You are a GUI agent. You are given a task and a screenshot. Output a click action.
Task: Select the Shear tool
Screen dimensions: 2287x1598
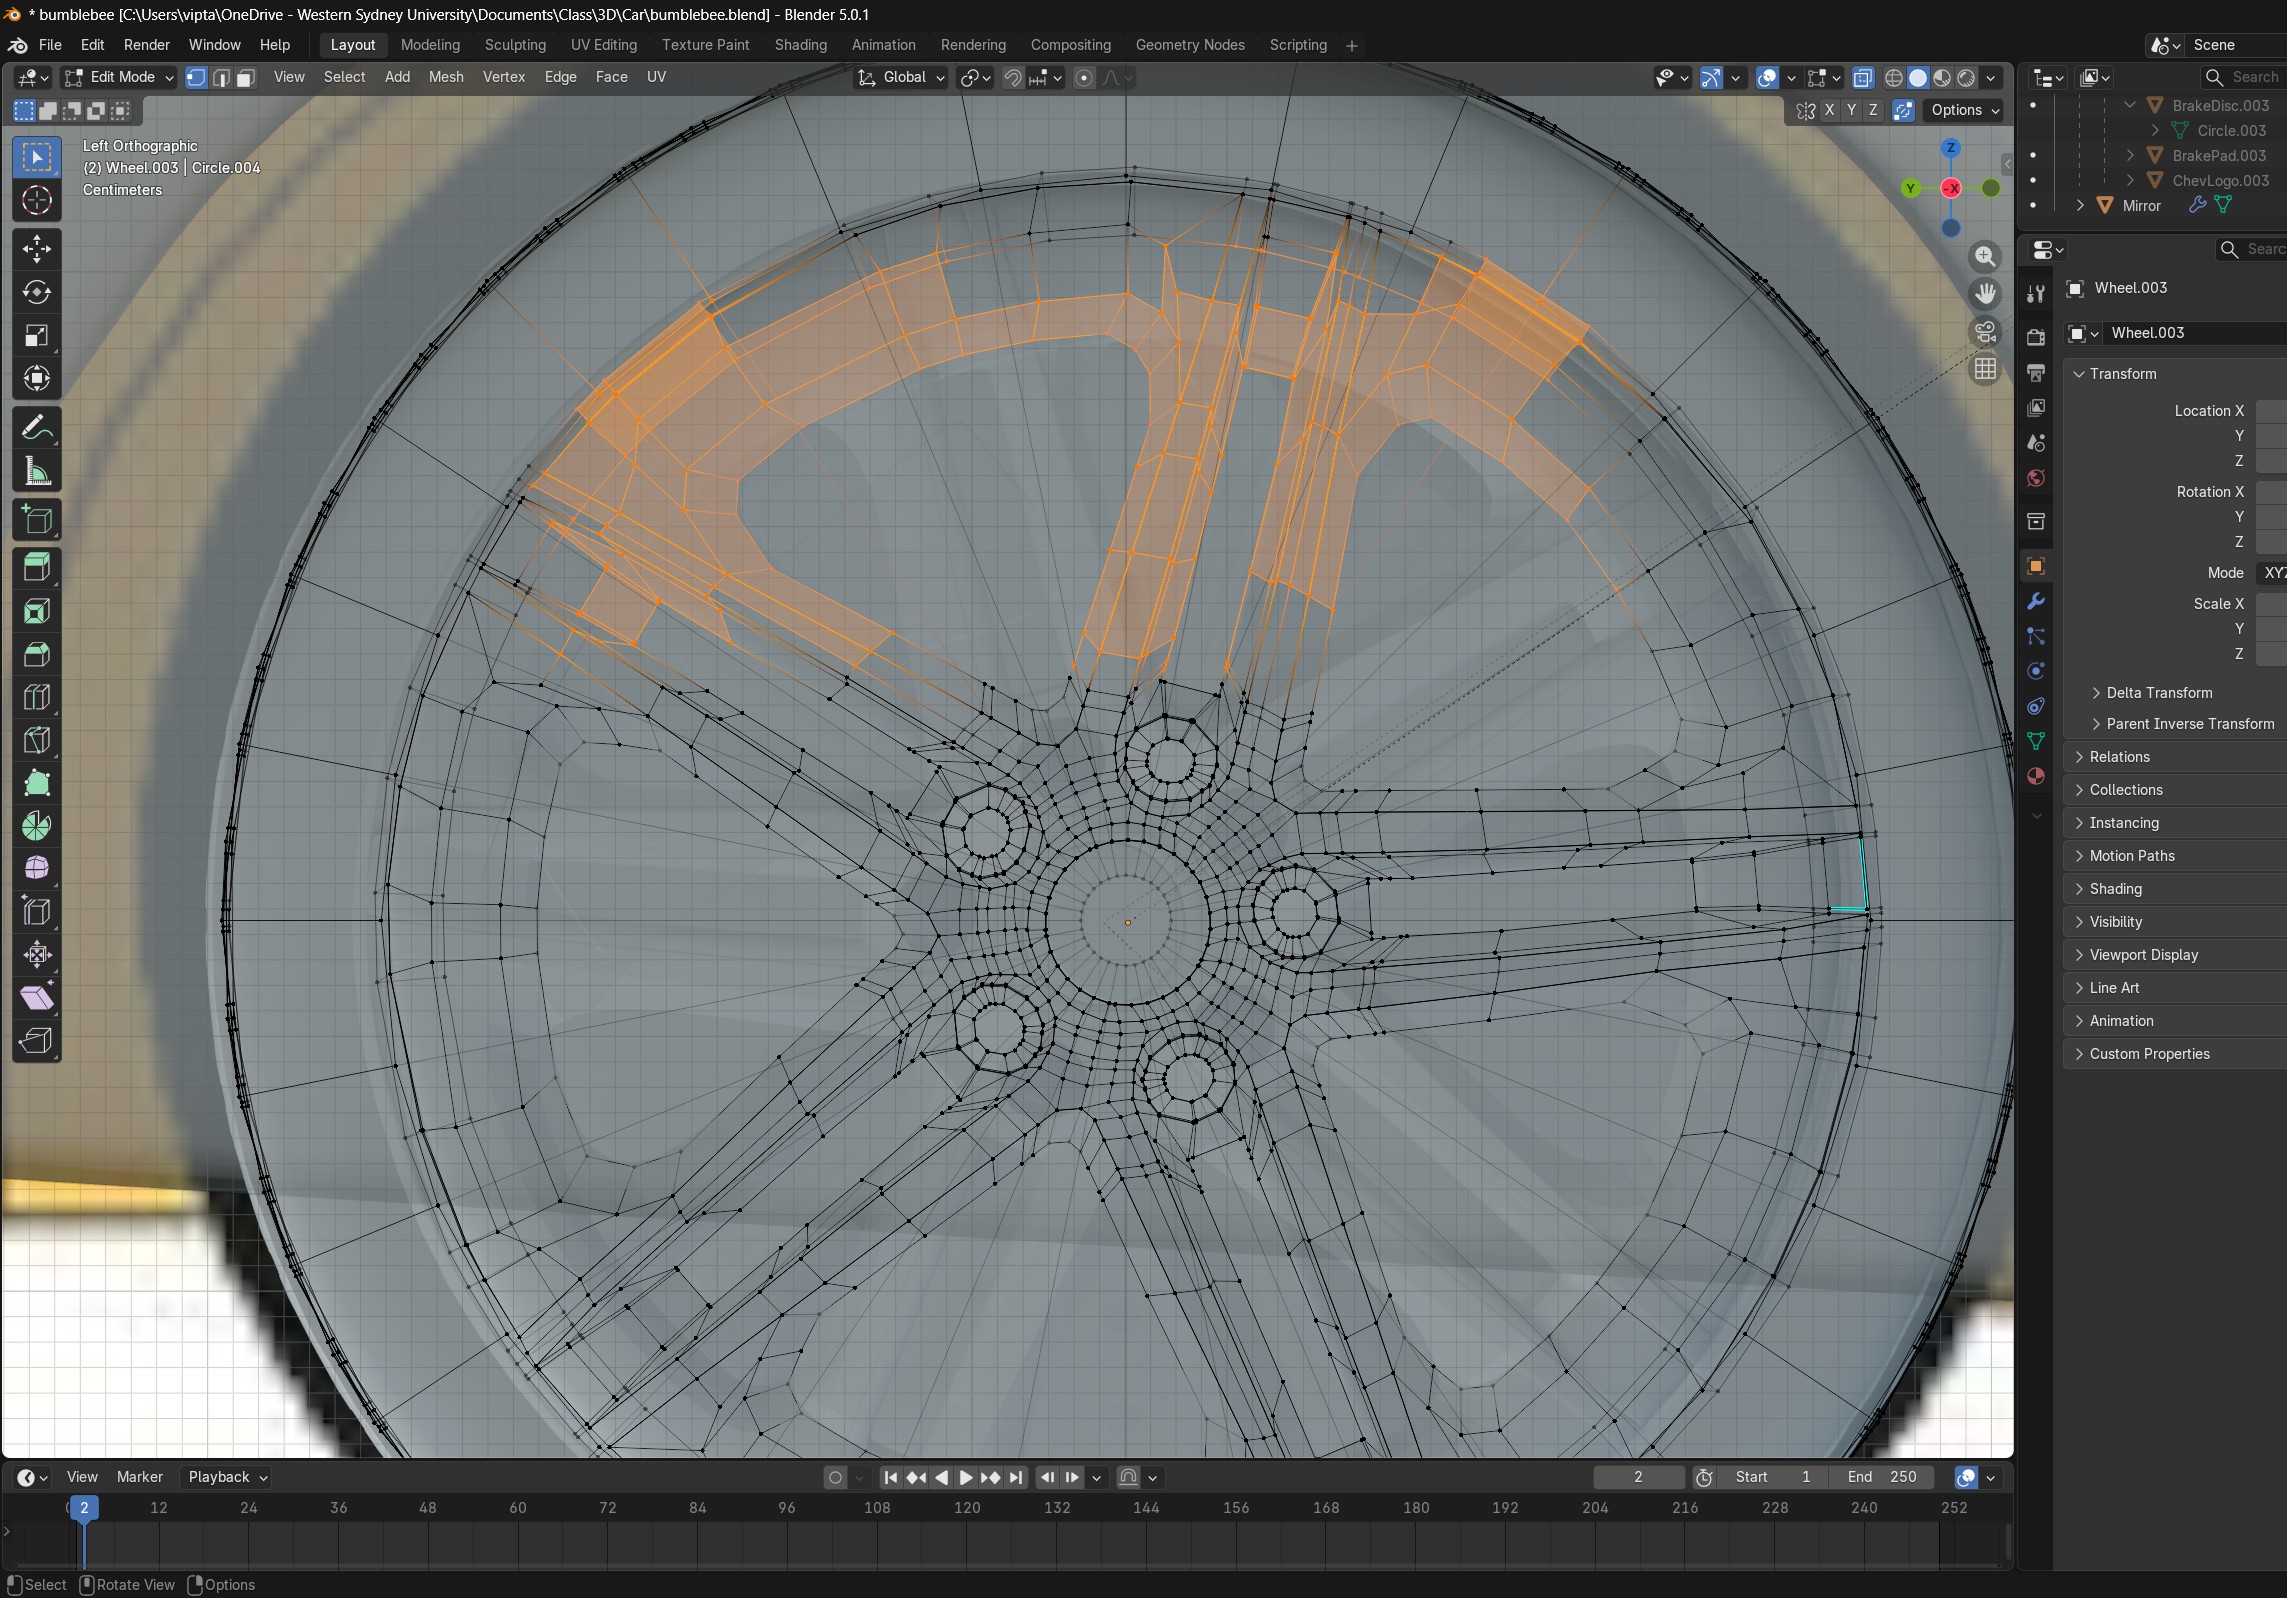[x=37, y=998]
